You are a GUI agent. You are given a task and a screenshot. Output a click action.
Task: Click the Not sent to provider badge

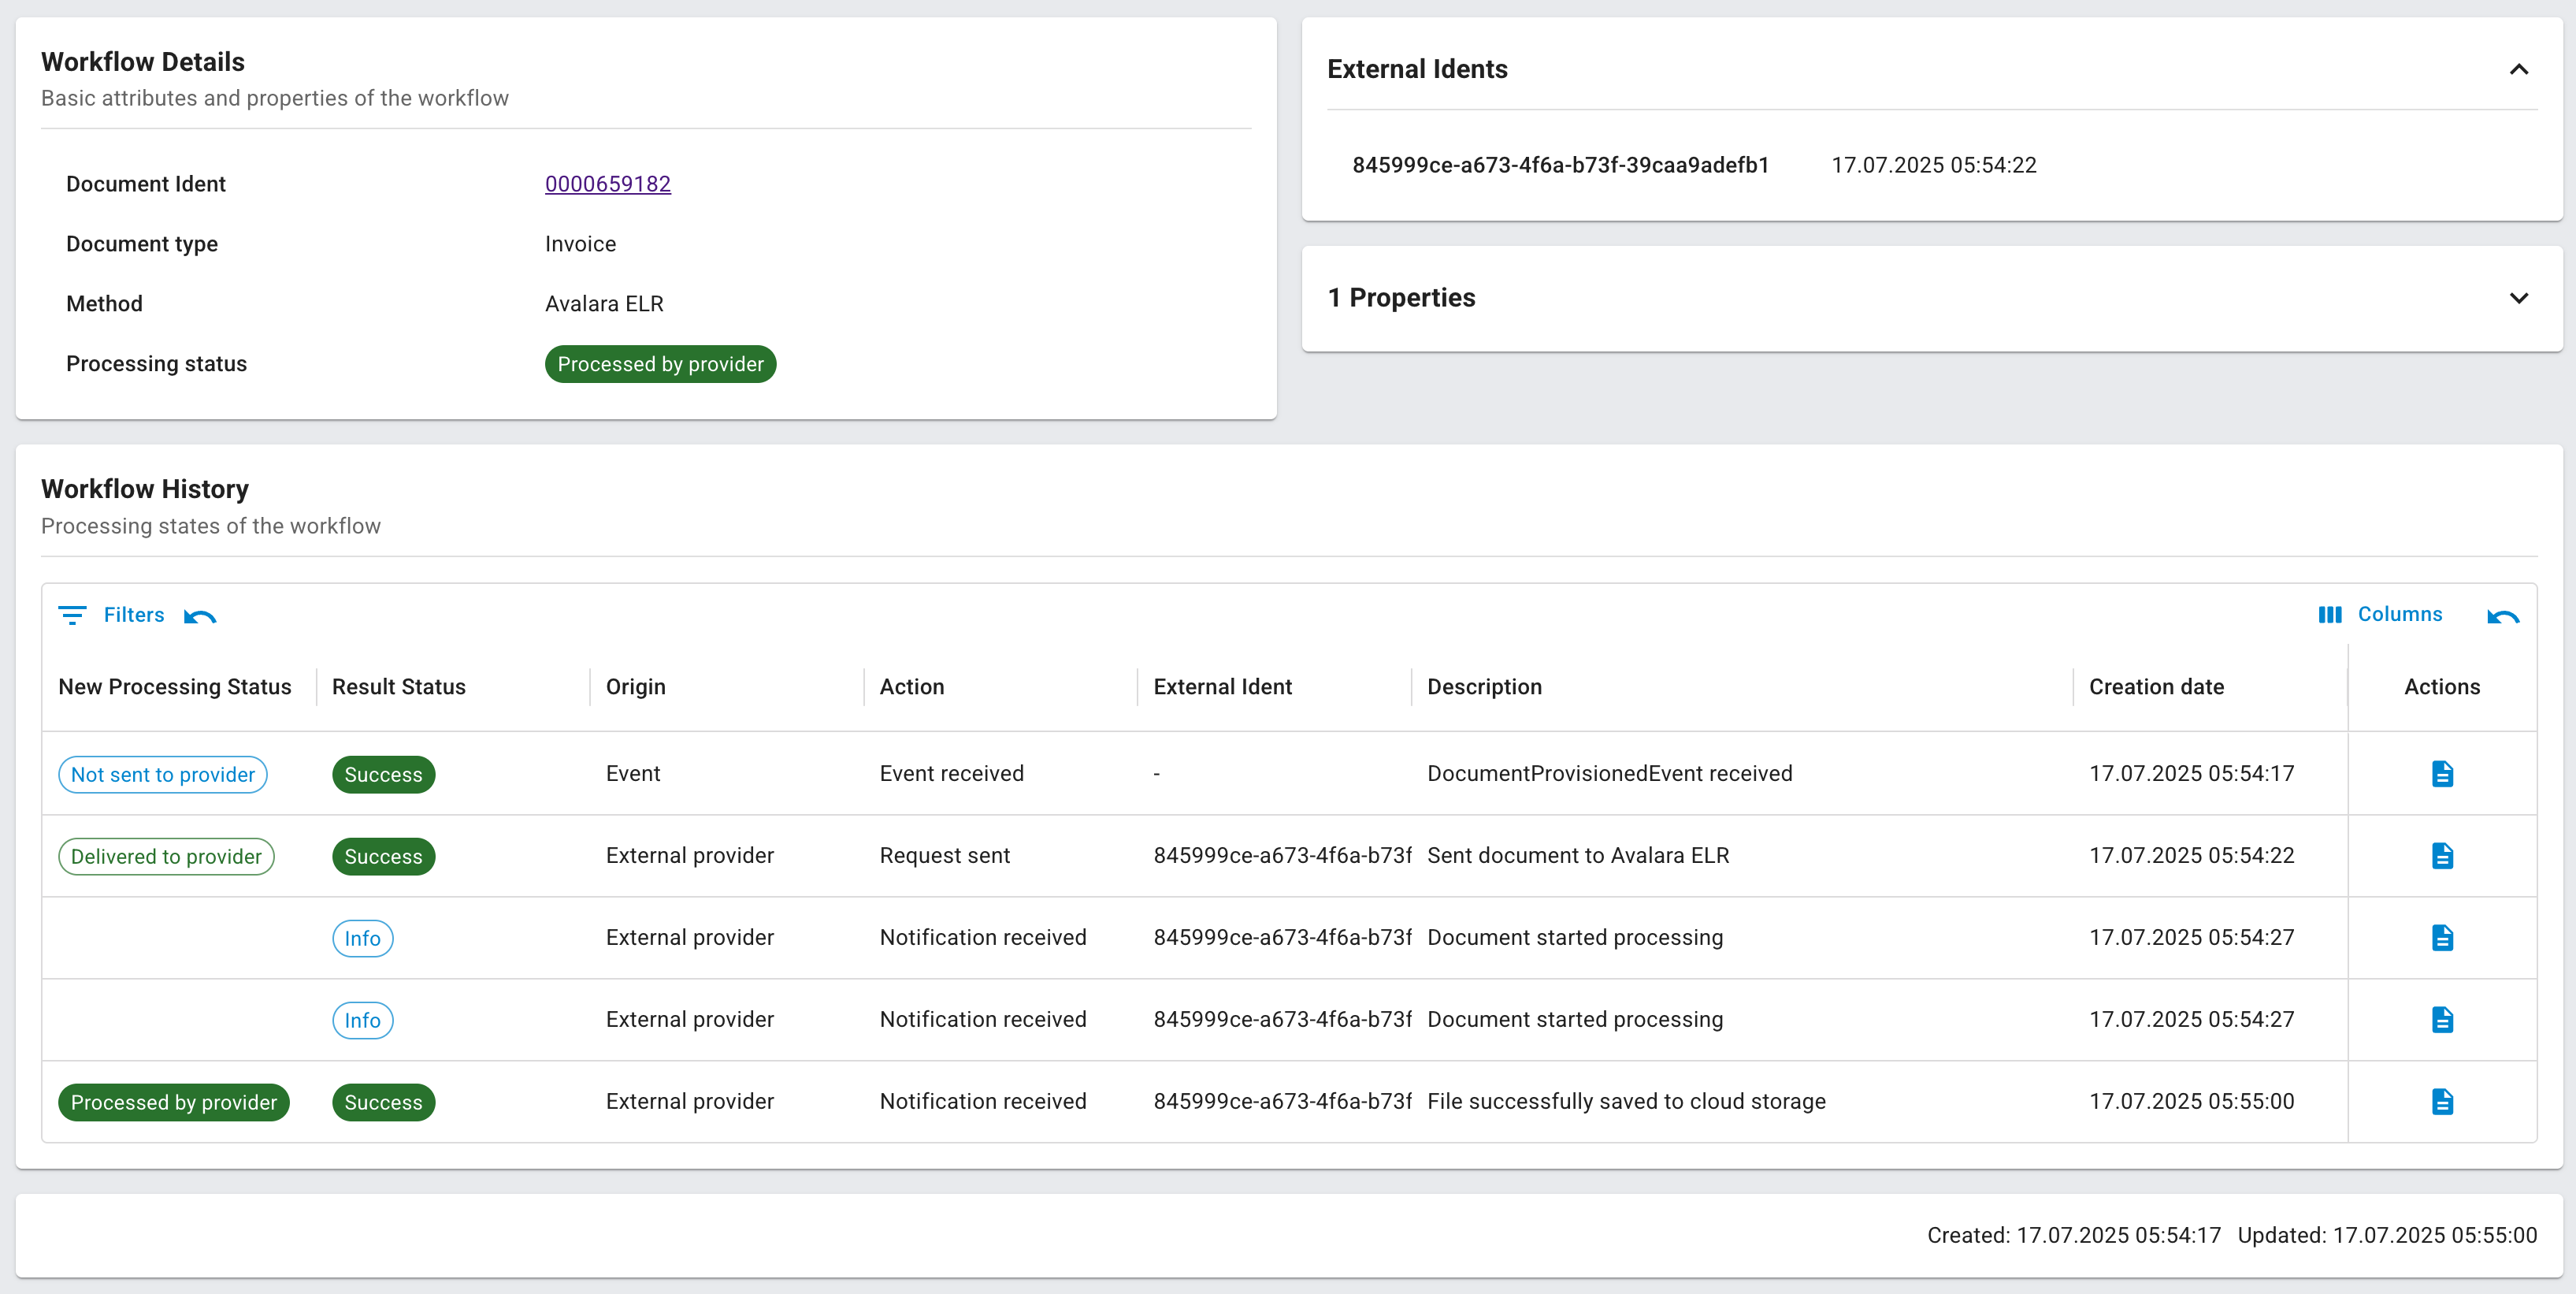163,775
